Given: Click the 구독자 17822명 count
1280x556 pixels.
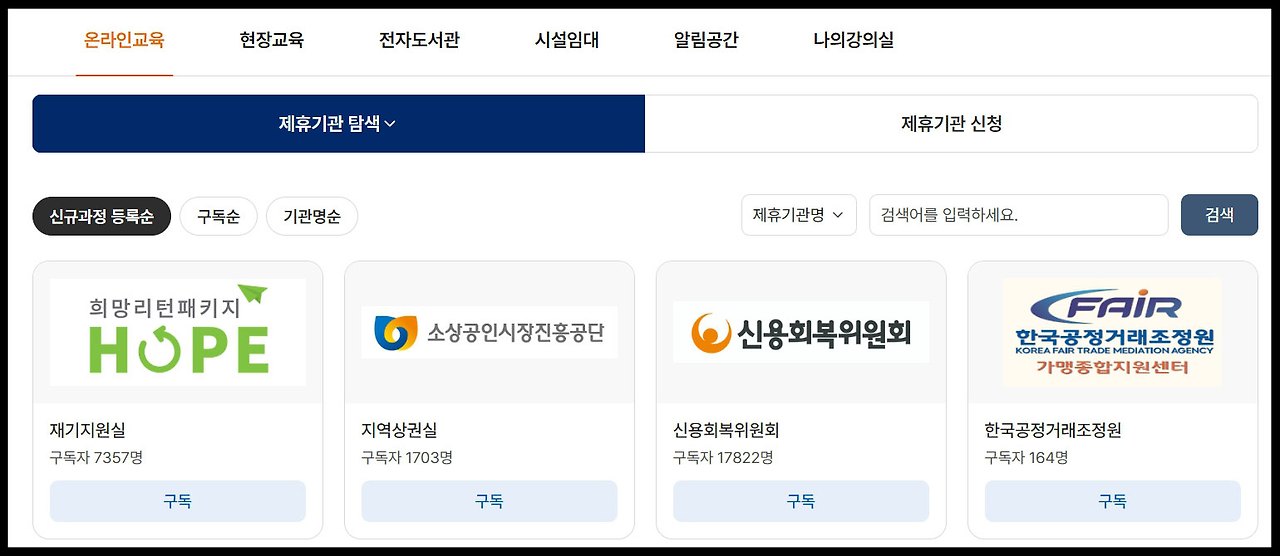Looking at the screenshot, I should tap(723, 458).
